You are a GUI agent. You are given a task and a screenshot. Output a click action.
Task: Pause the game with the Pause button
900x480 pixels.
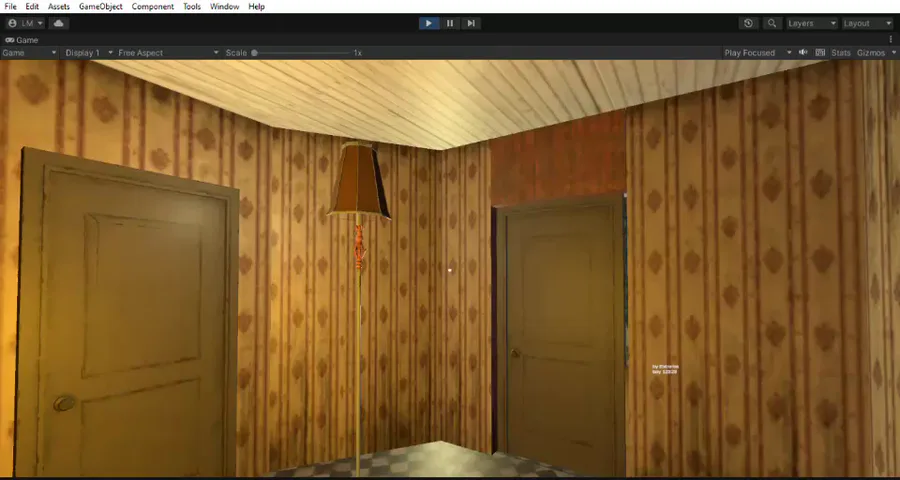pyautogui.click(x=450, y=24)
